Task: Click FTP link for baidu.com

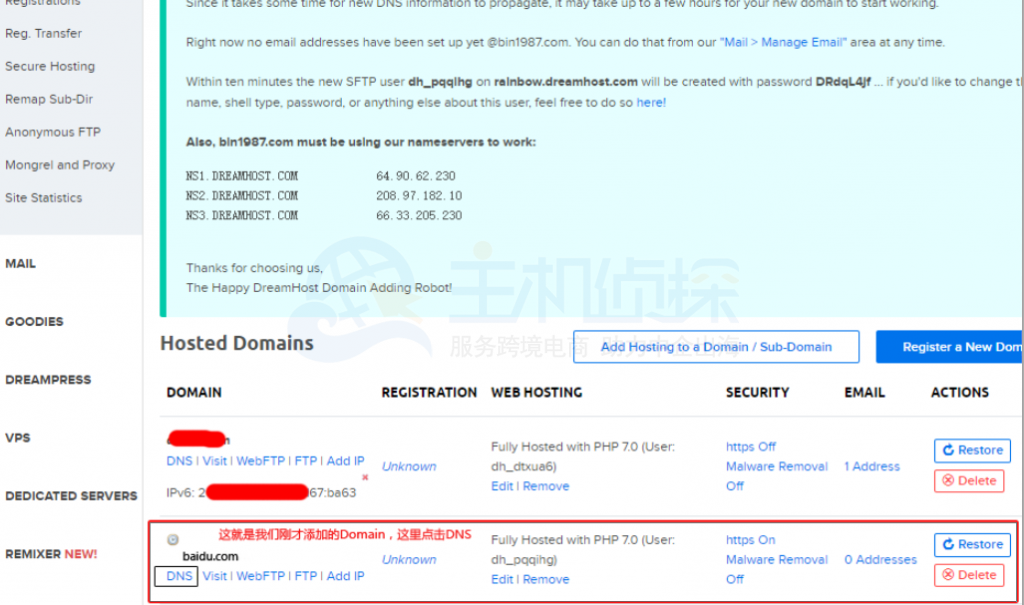Action: click(306, 576)
